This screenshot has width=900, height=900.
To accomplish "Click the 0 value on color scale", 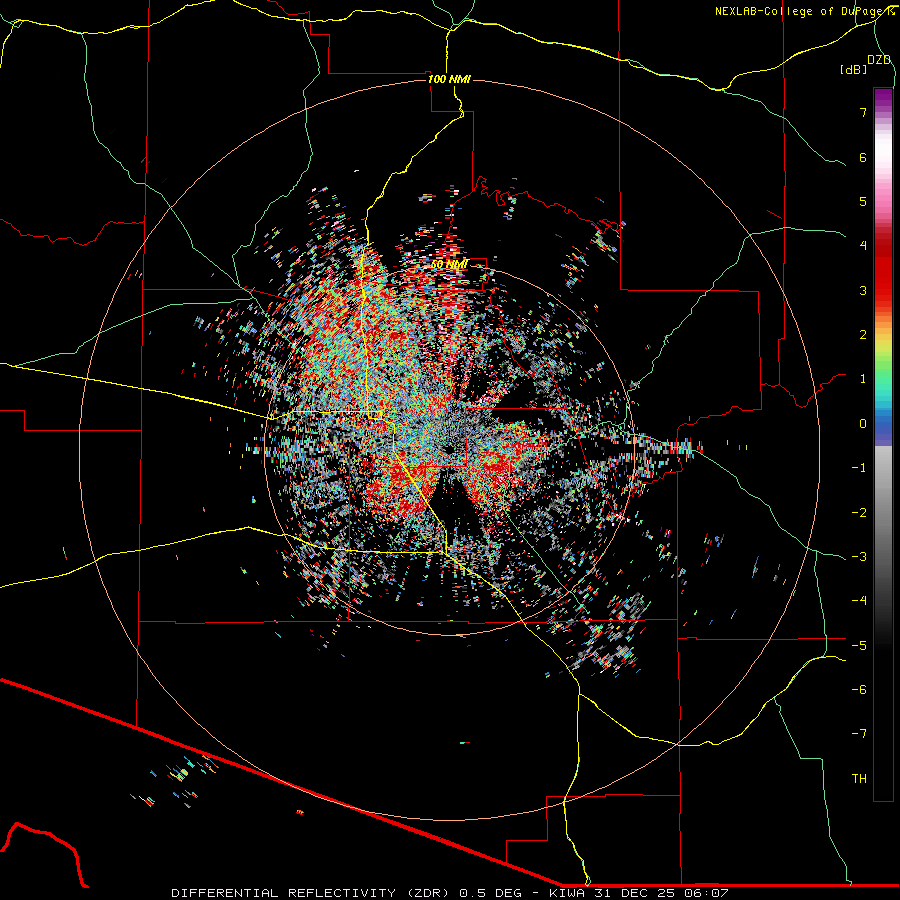I will (863, 424).
